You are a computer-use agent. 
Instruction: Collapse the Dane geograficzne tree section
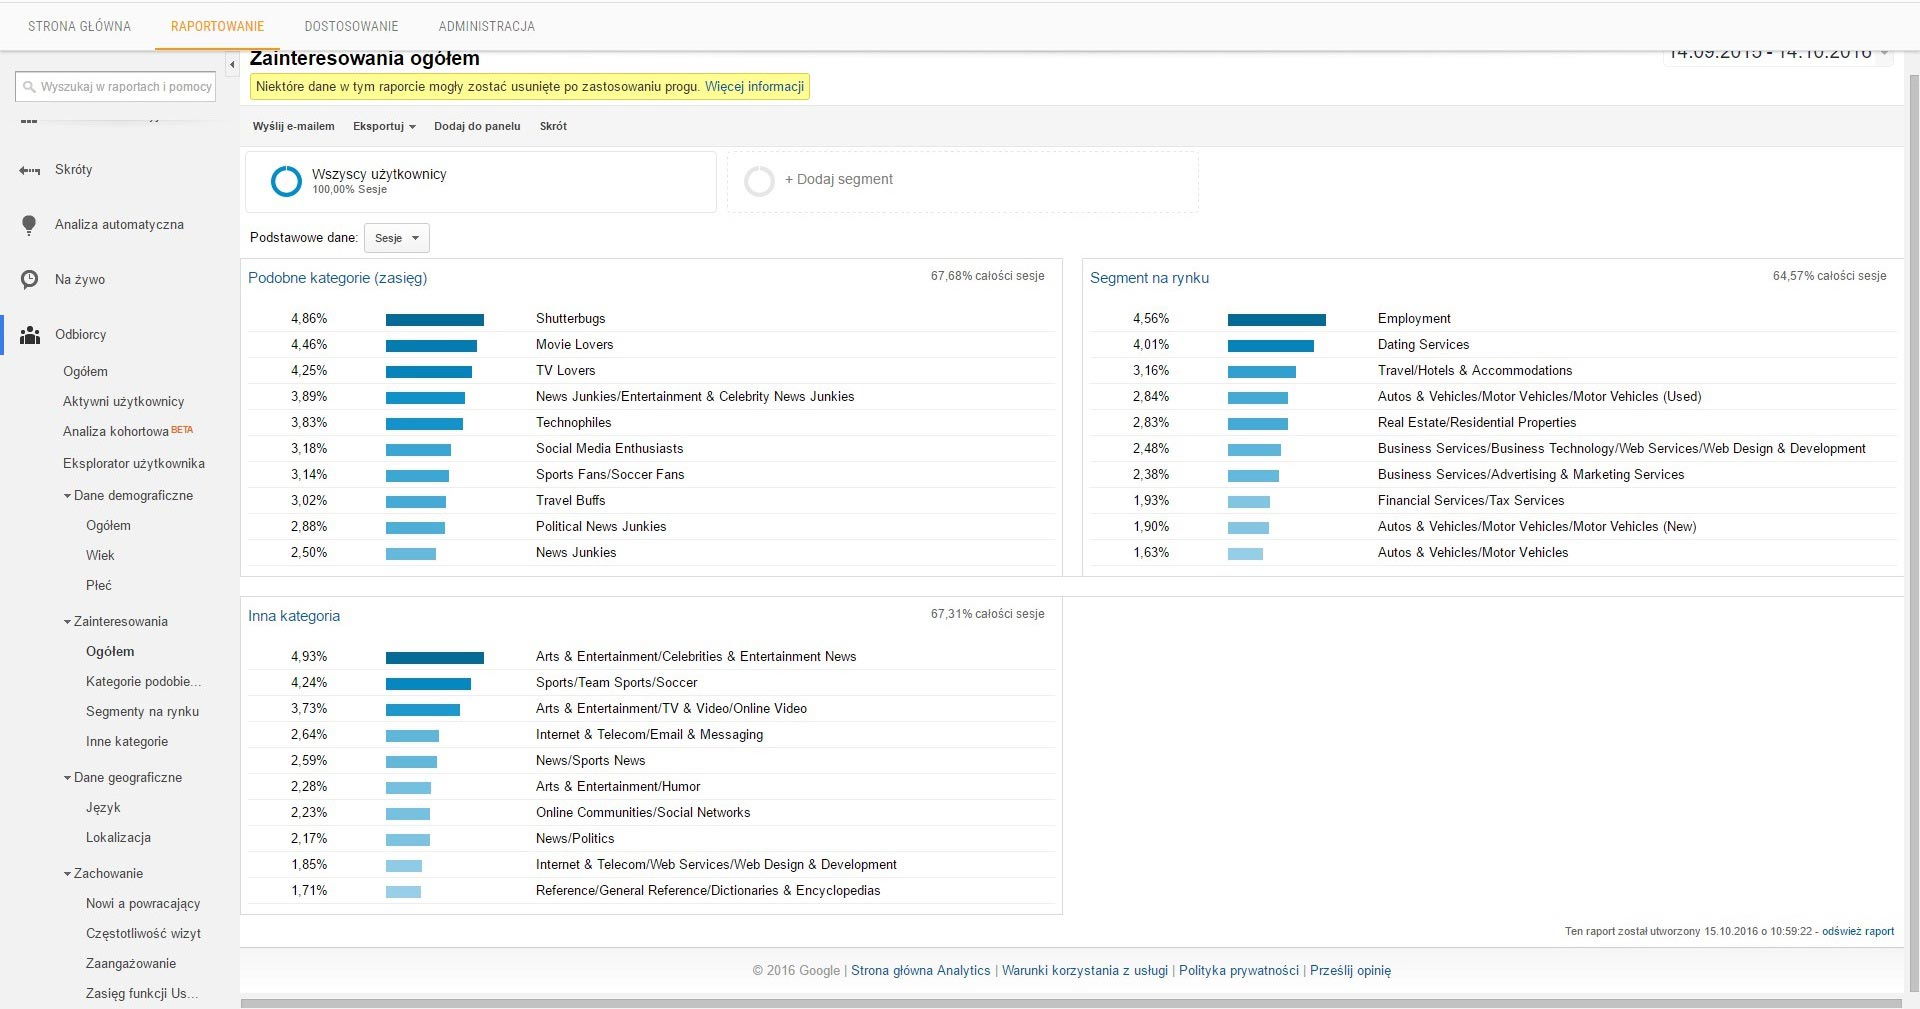[x=67, y=778]
